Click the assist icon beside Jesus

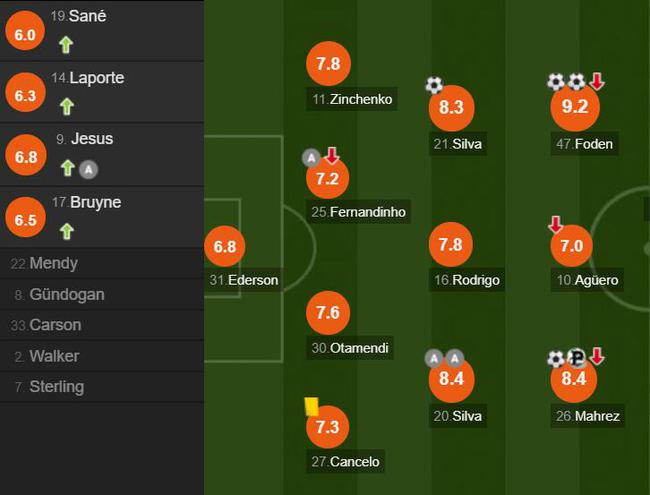[x=88, y=168]
